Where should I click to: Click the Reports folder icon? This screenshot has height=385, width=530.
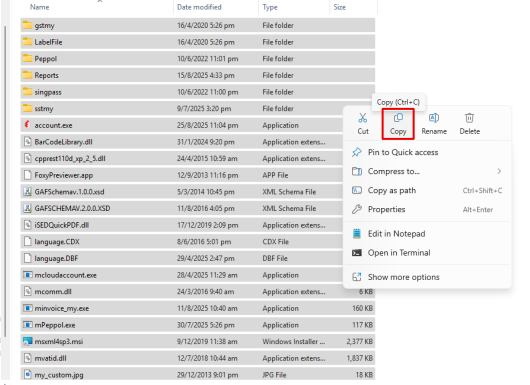click(x=28, y=75)
